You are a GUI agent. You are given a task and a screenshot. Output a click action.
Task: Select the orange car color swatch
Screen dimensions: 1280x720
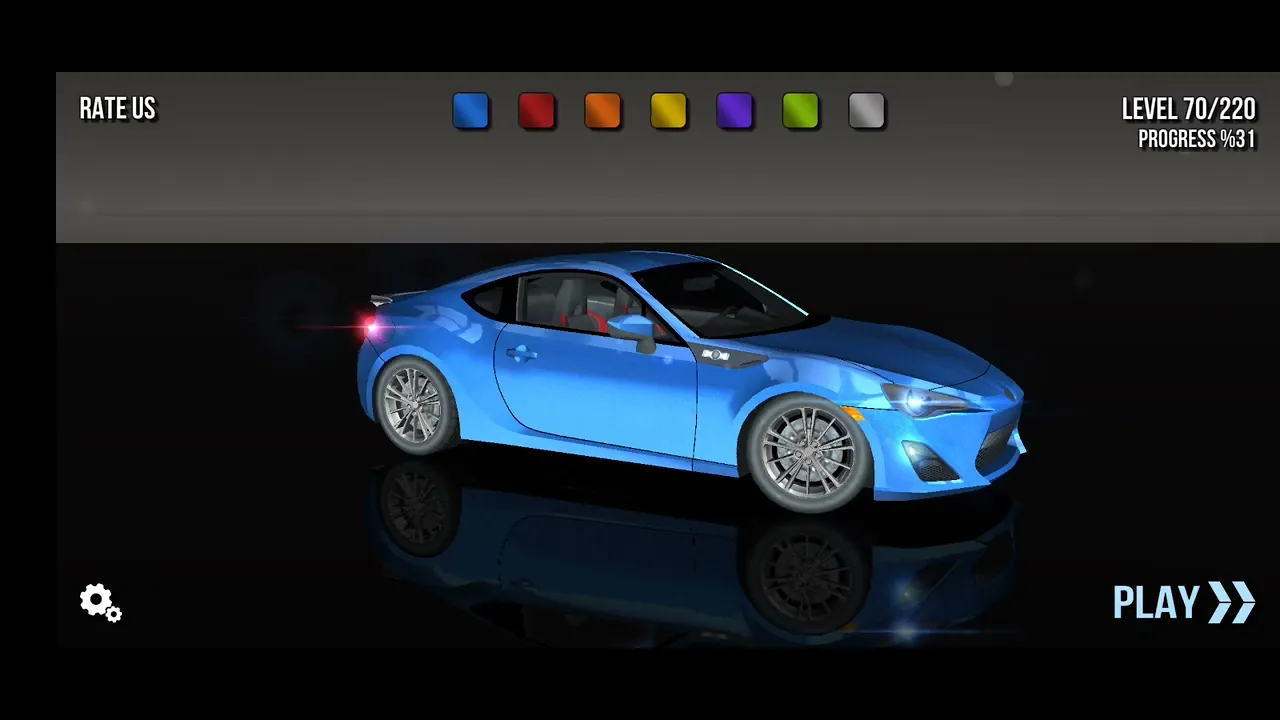(603, 111)
